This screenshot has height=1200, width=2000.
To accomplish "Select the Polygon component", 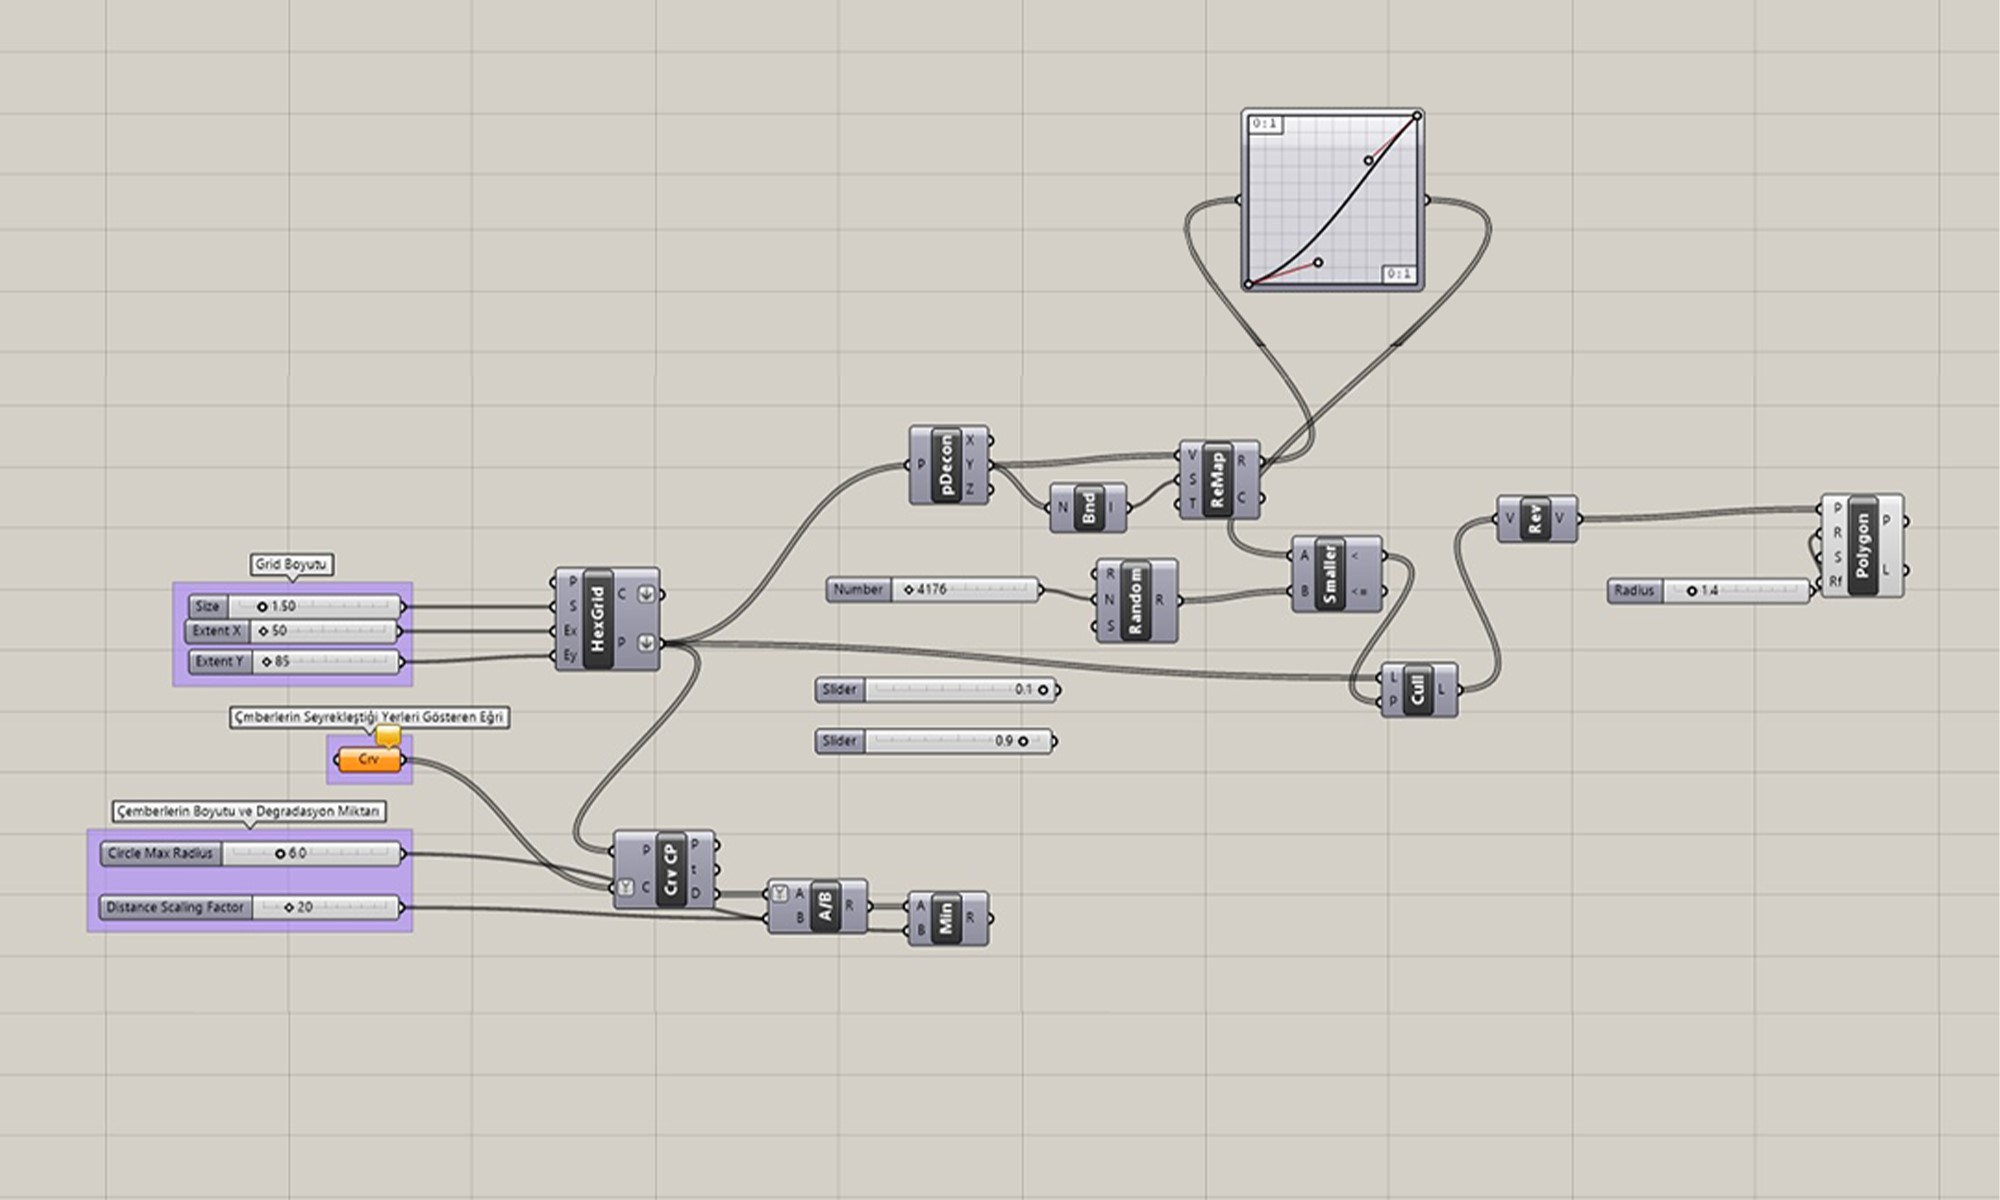I will [1862, 545].
